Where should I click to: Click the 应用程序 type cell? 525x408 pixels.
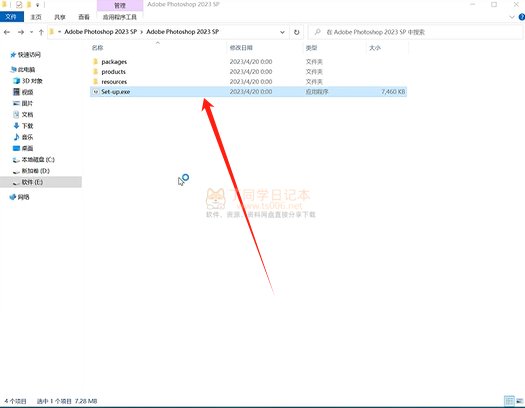317,92
